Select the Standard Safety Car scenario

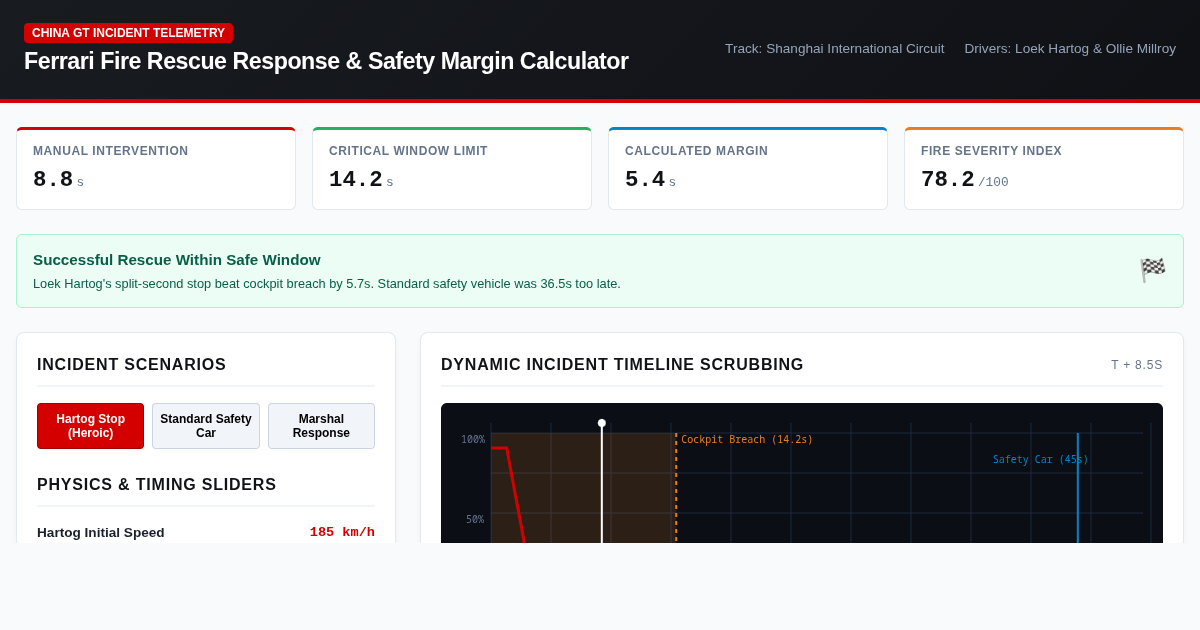pos(206,426)
